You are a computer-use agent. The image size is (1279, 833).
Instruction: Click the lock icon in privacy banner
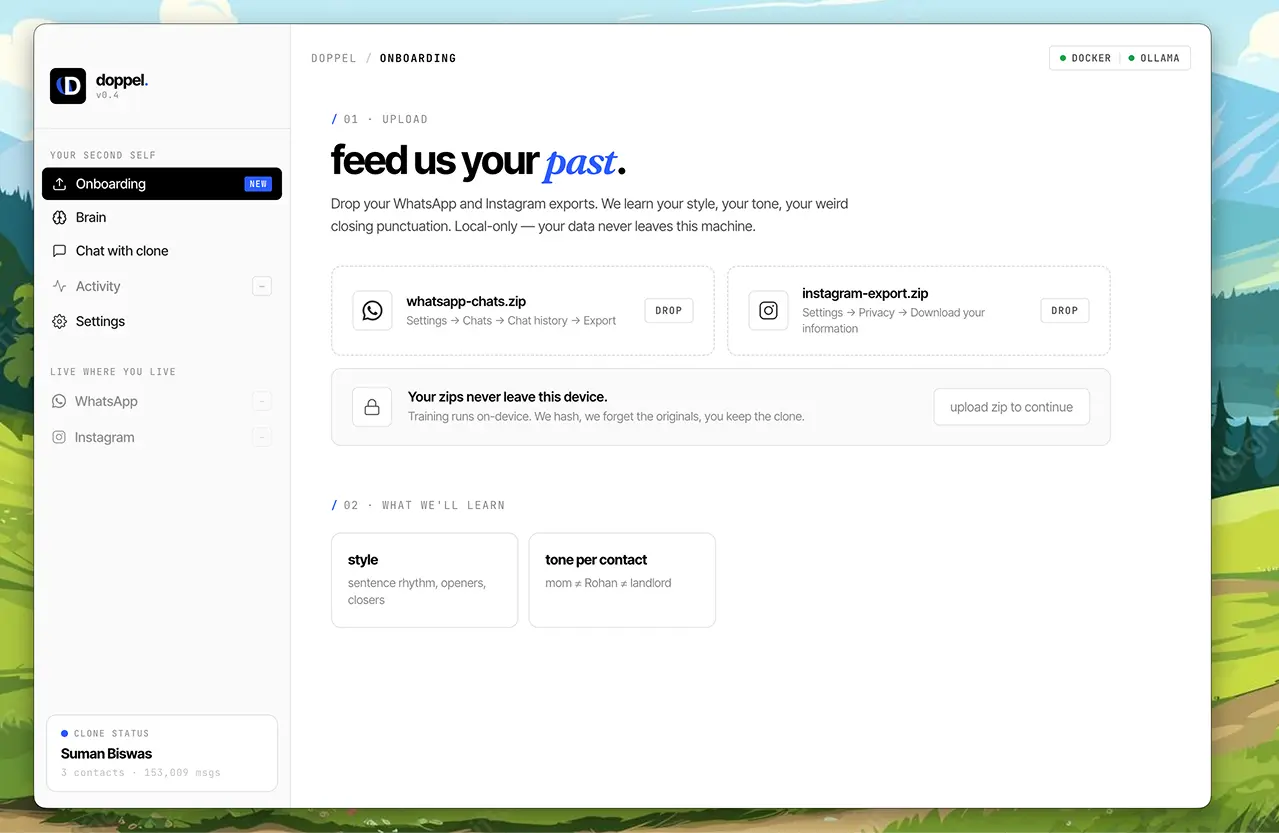[372, 407]
